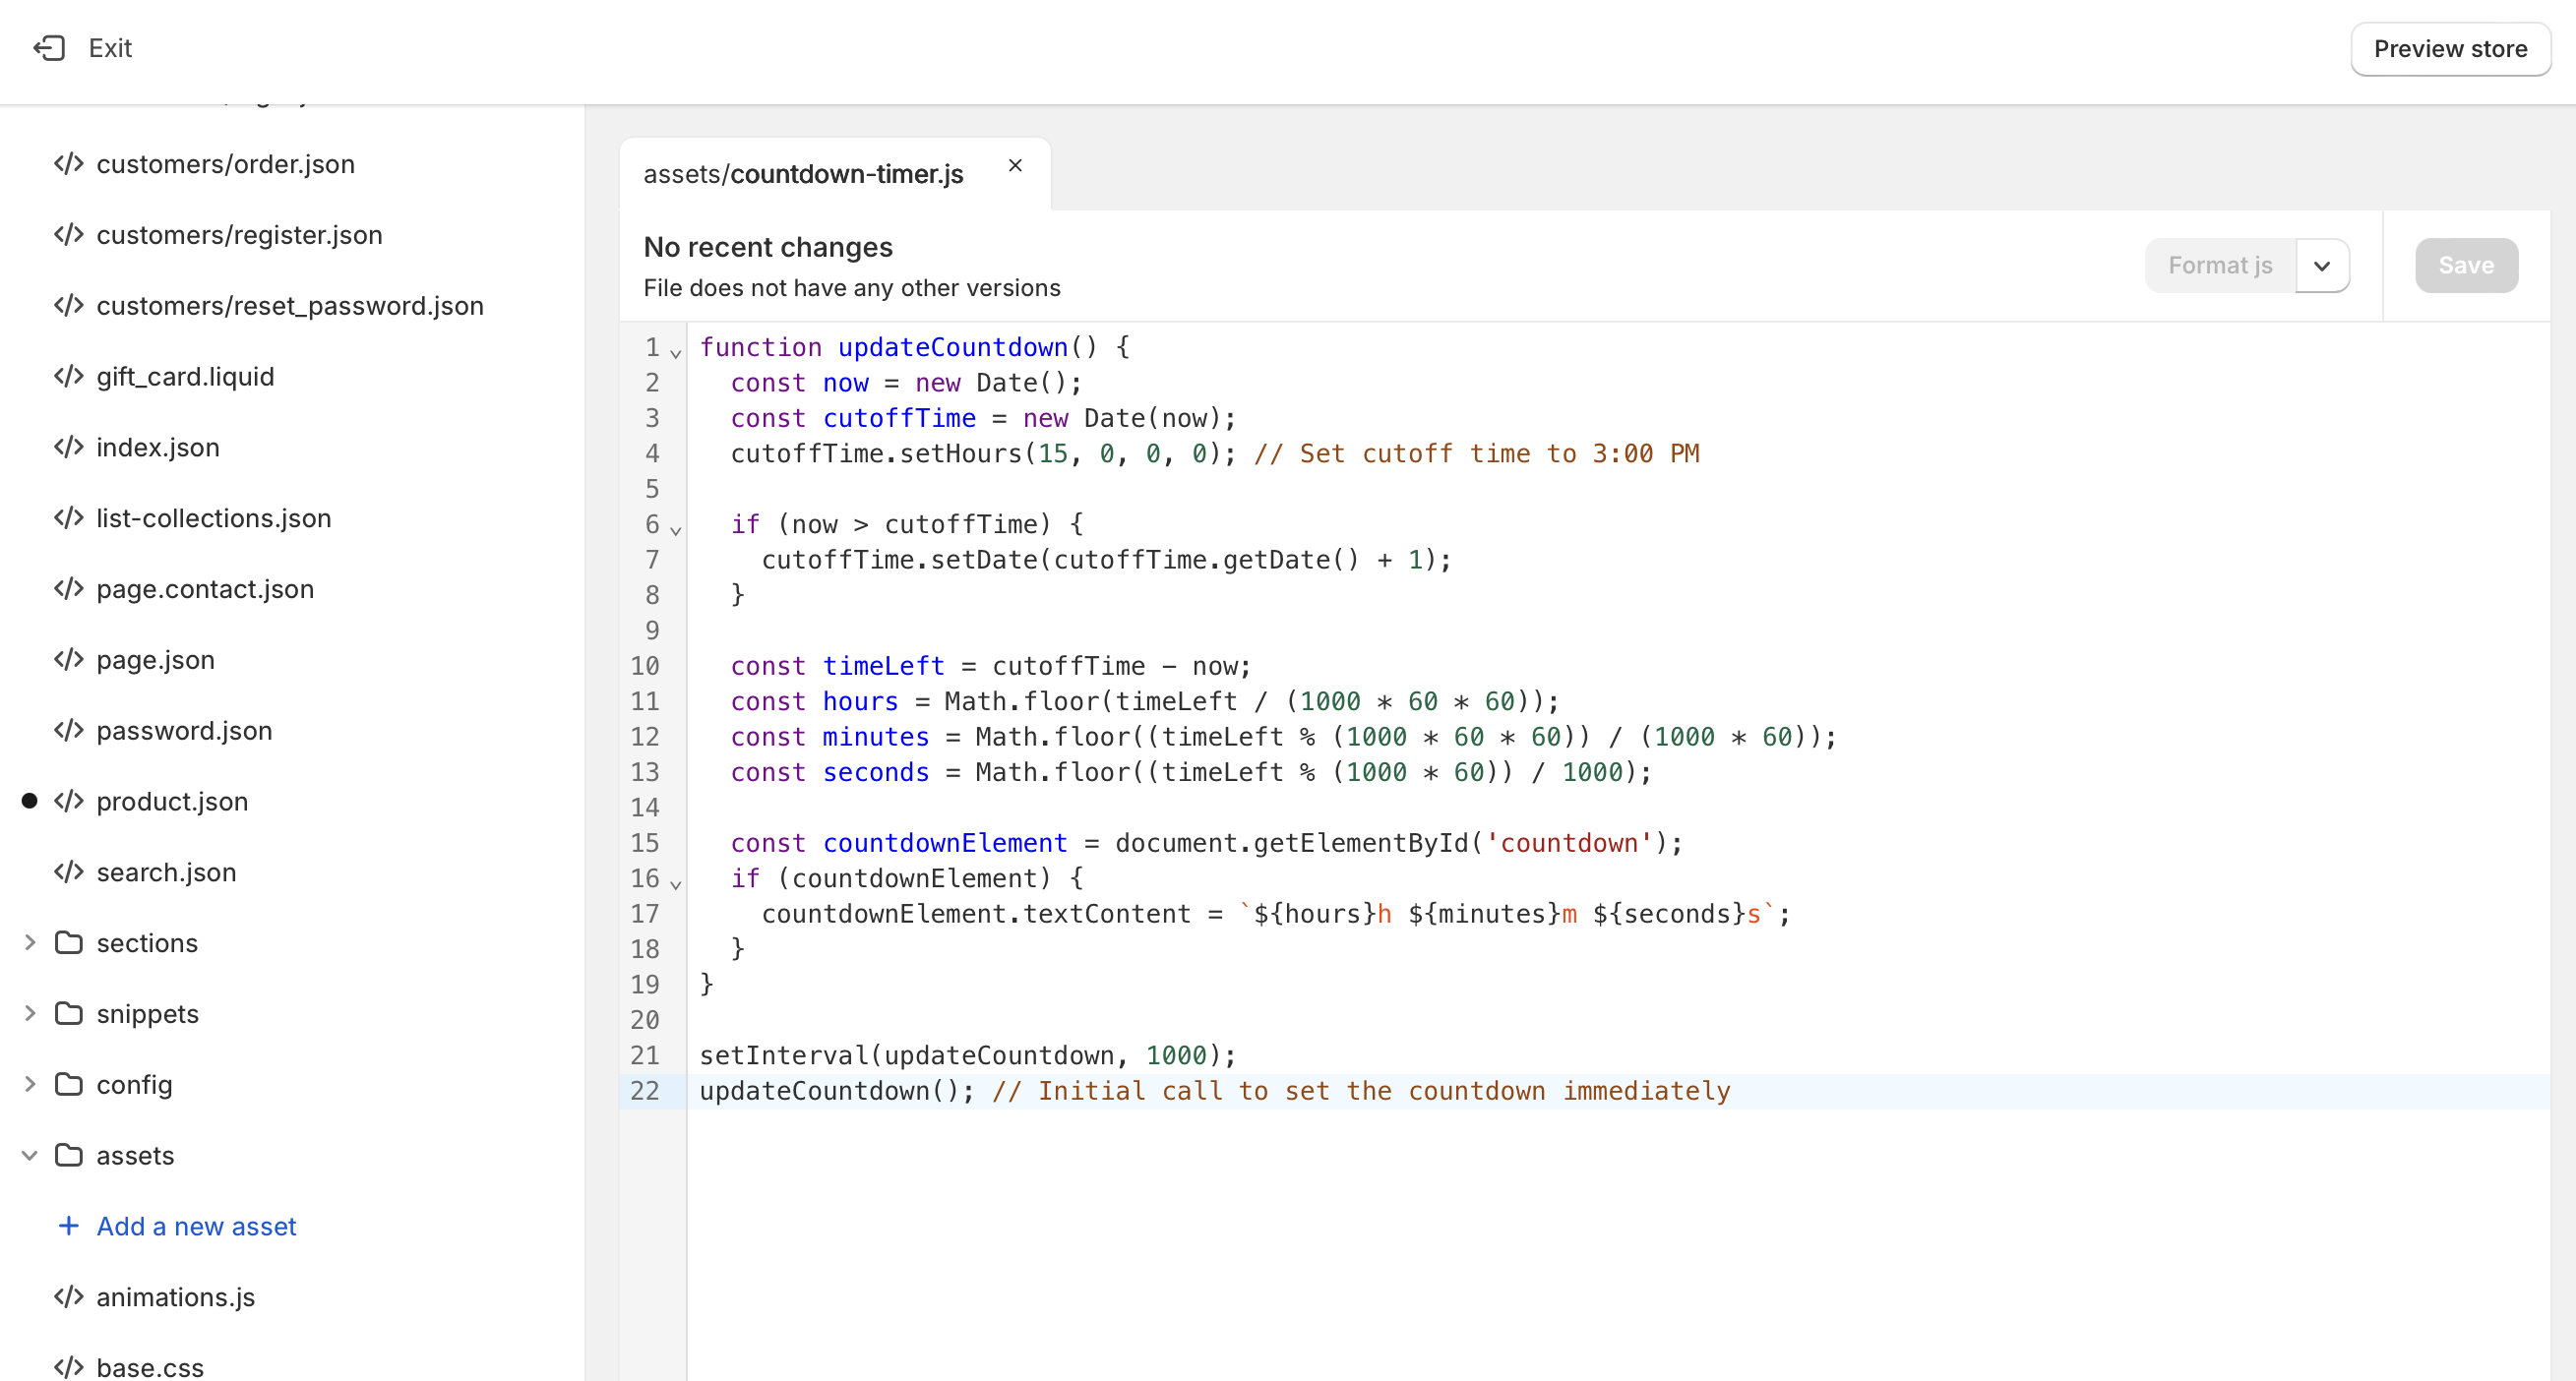This screenshot has height=1381, width=2576.
Task: Click the config folder icon
Action: click(x=68, y=1085)
